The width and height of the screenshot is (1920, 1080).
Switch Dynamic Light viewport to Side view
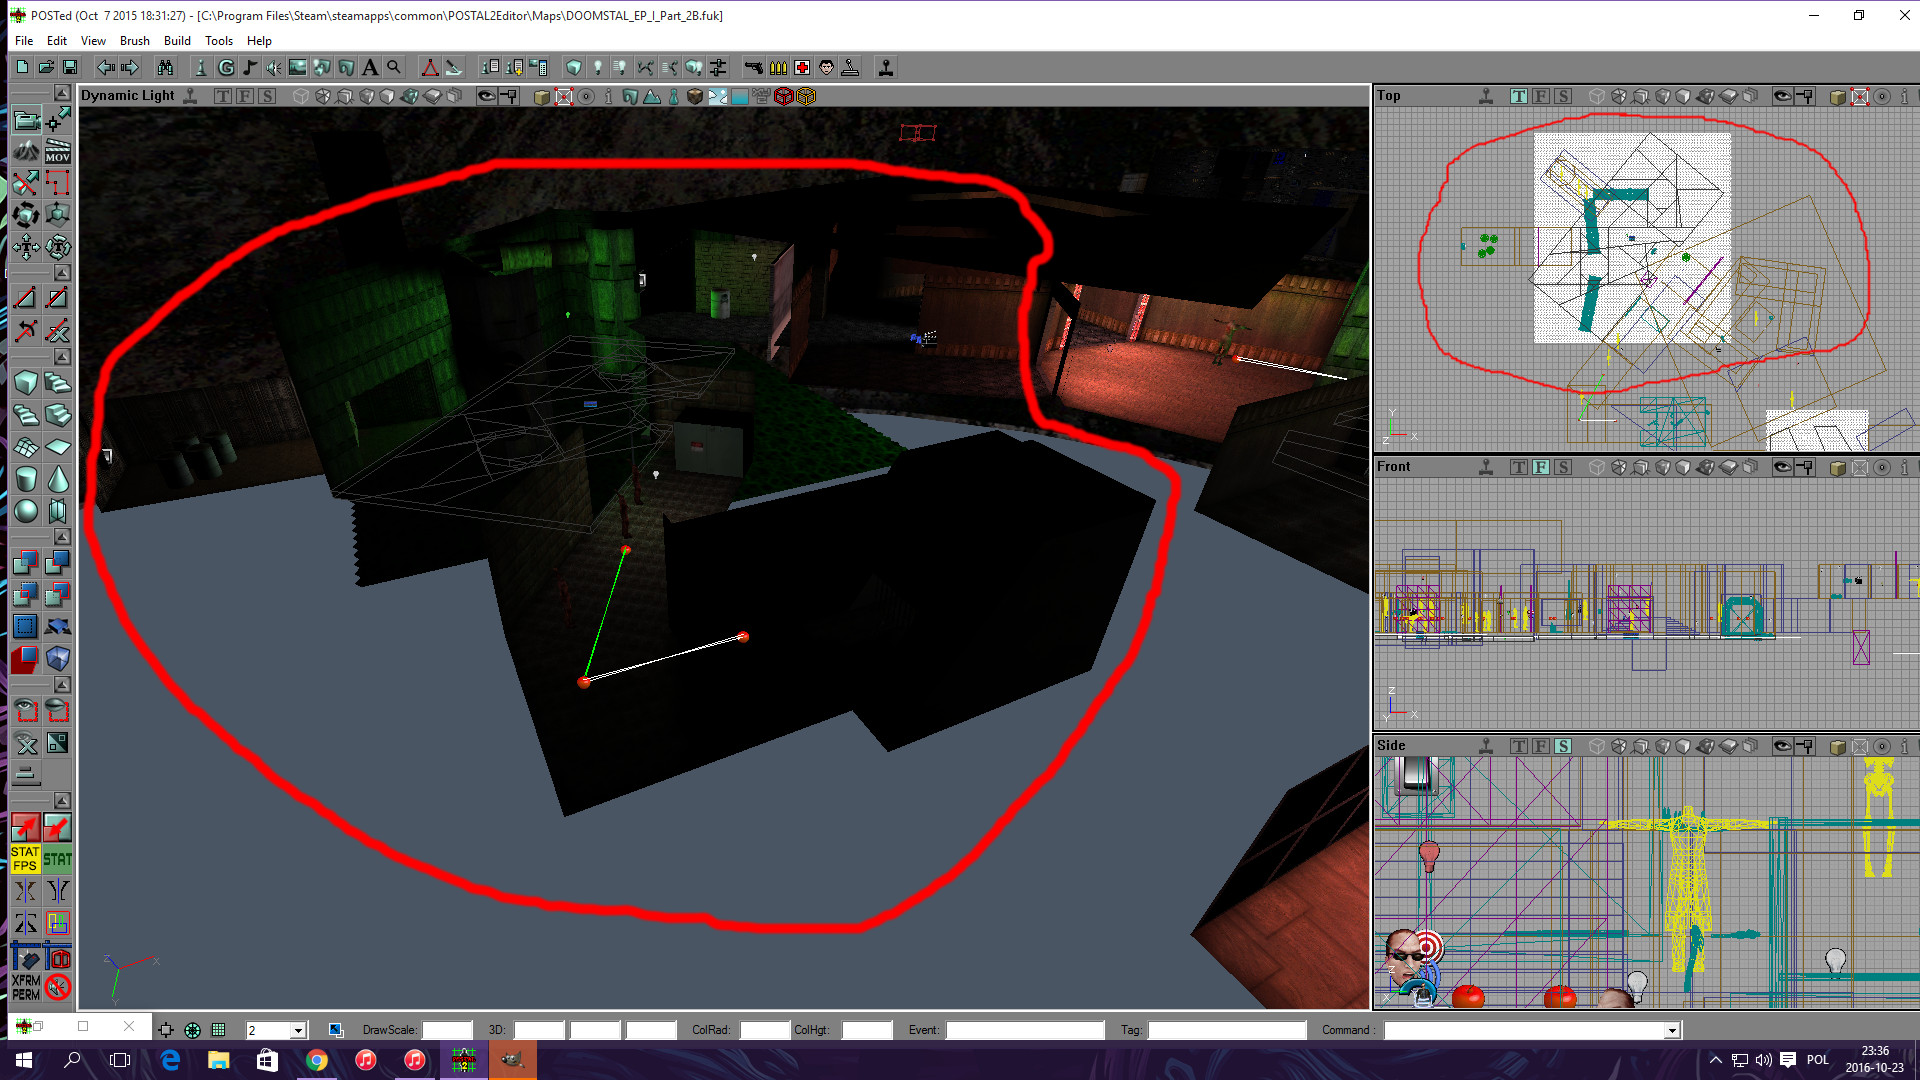point(267,96)
